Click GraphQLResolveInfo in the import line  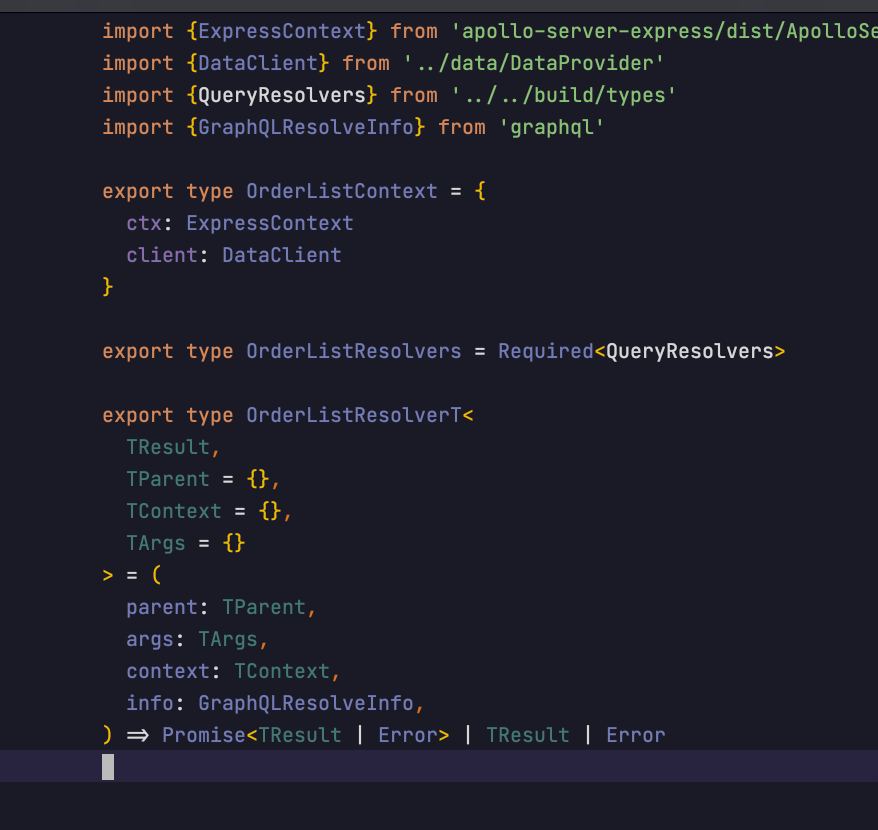(x=306, y=127)
